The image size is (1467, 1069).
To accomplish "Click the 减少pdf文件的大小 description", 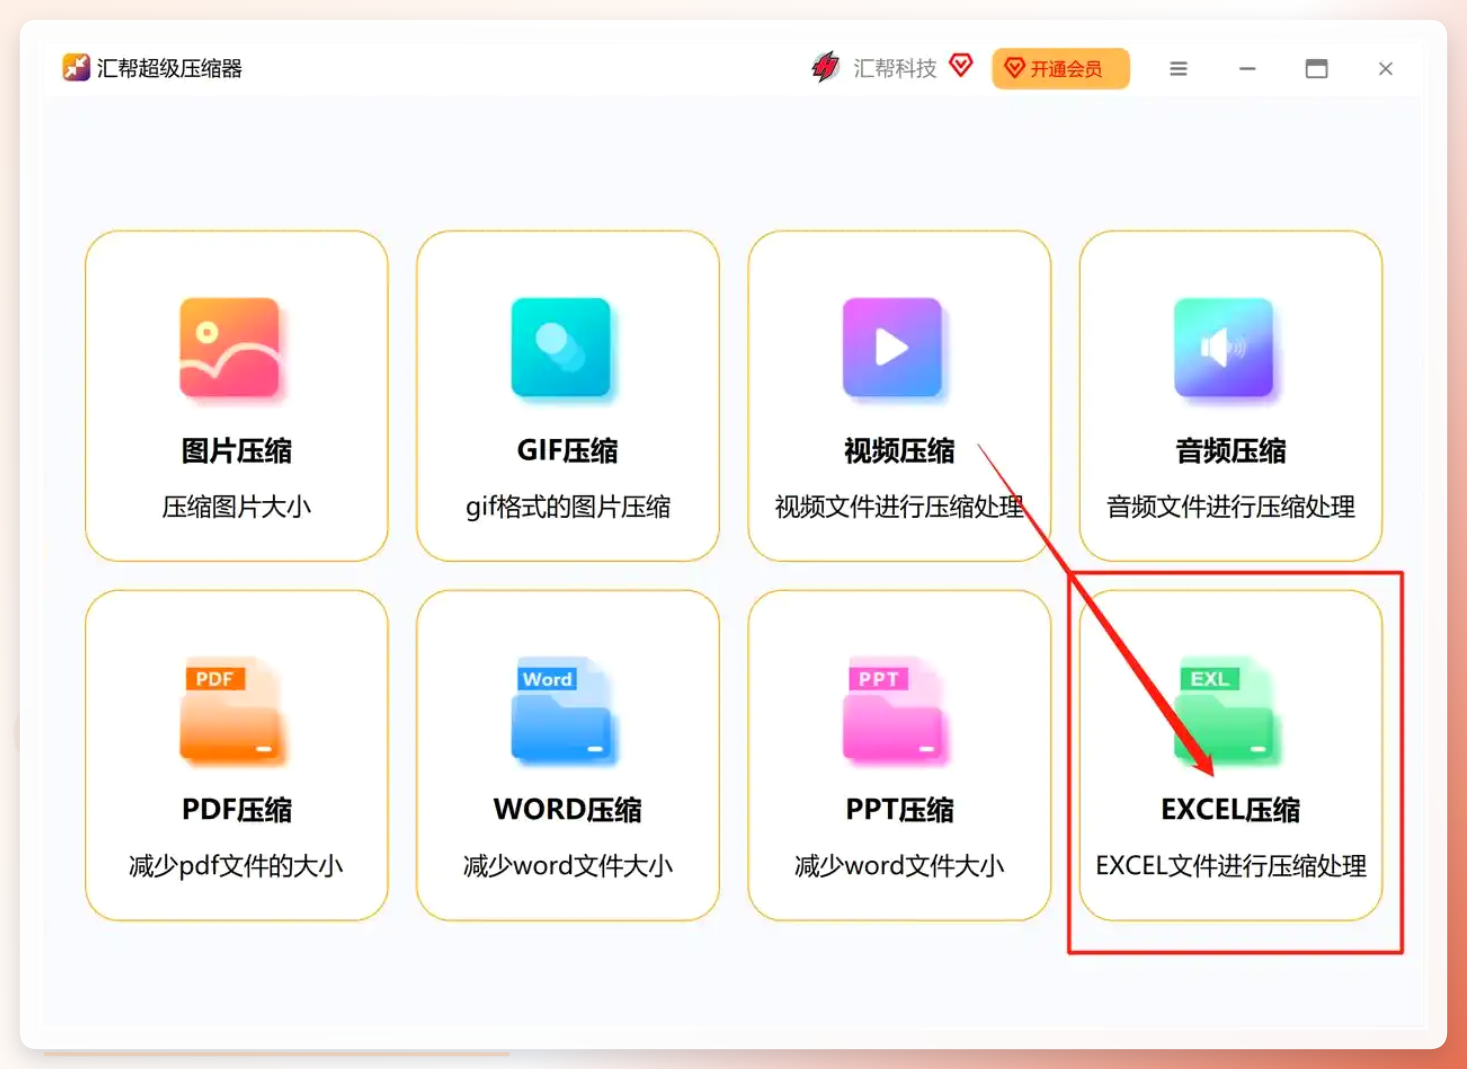I will point(236,866).
